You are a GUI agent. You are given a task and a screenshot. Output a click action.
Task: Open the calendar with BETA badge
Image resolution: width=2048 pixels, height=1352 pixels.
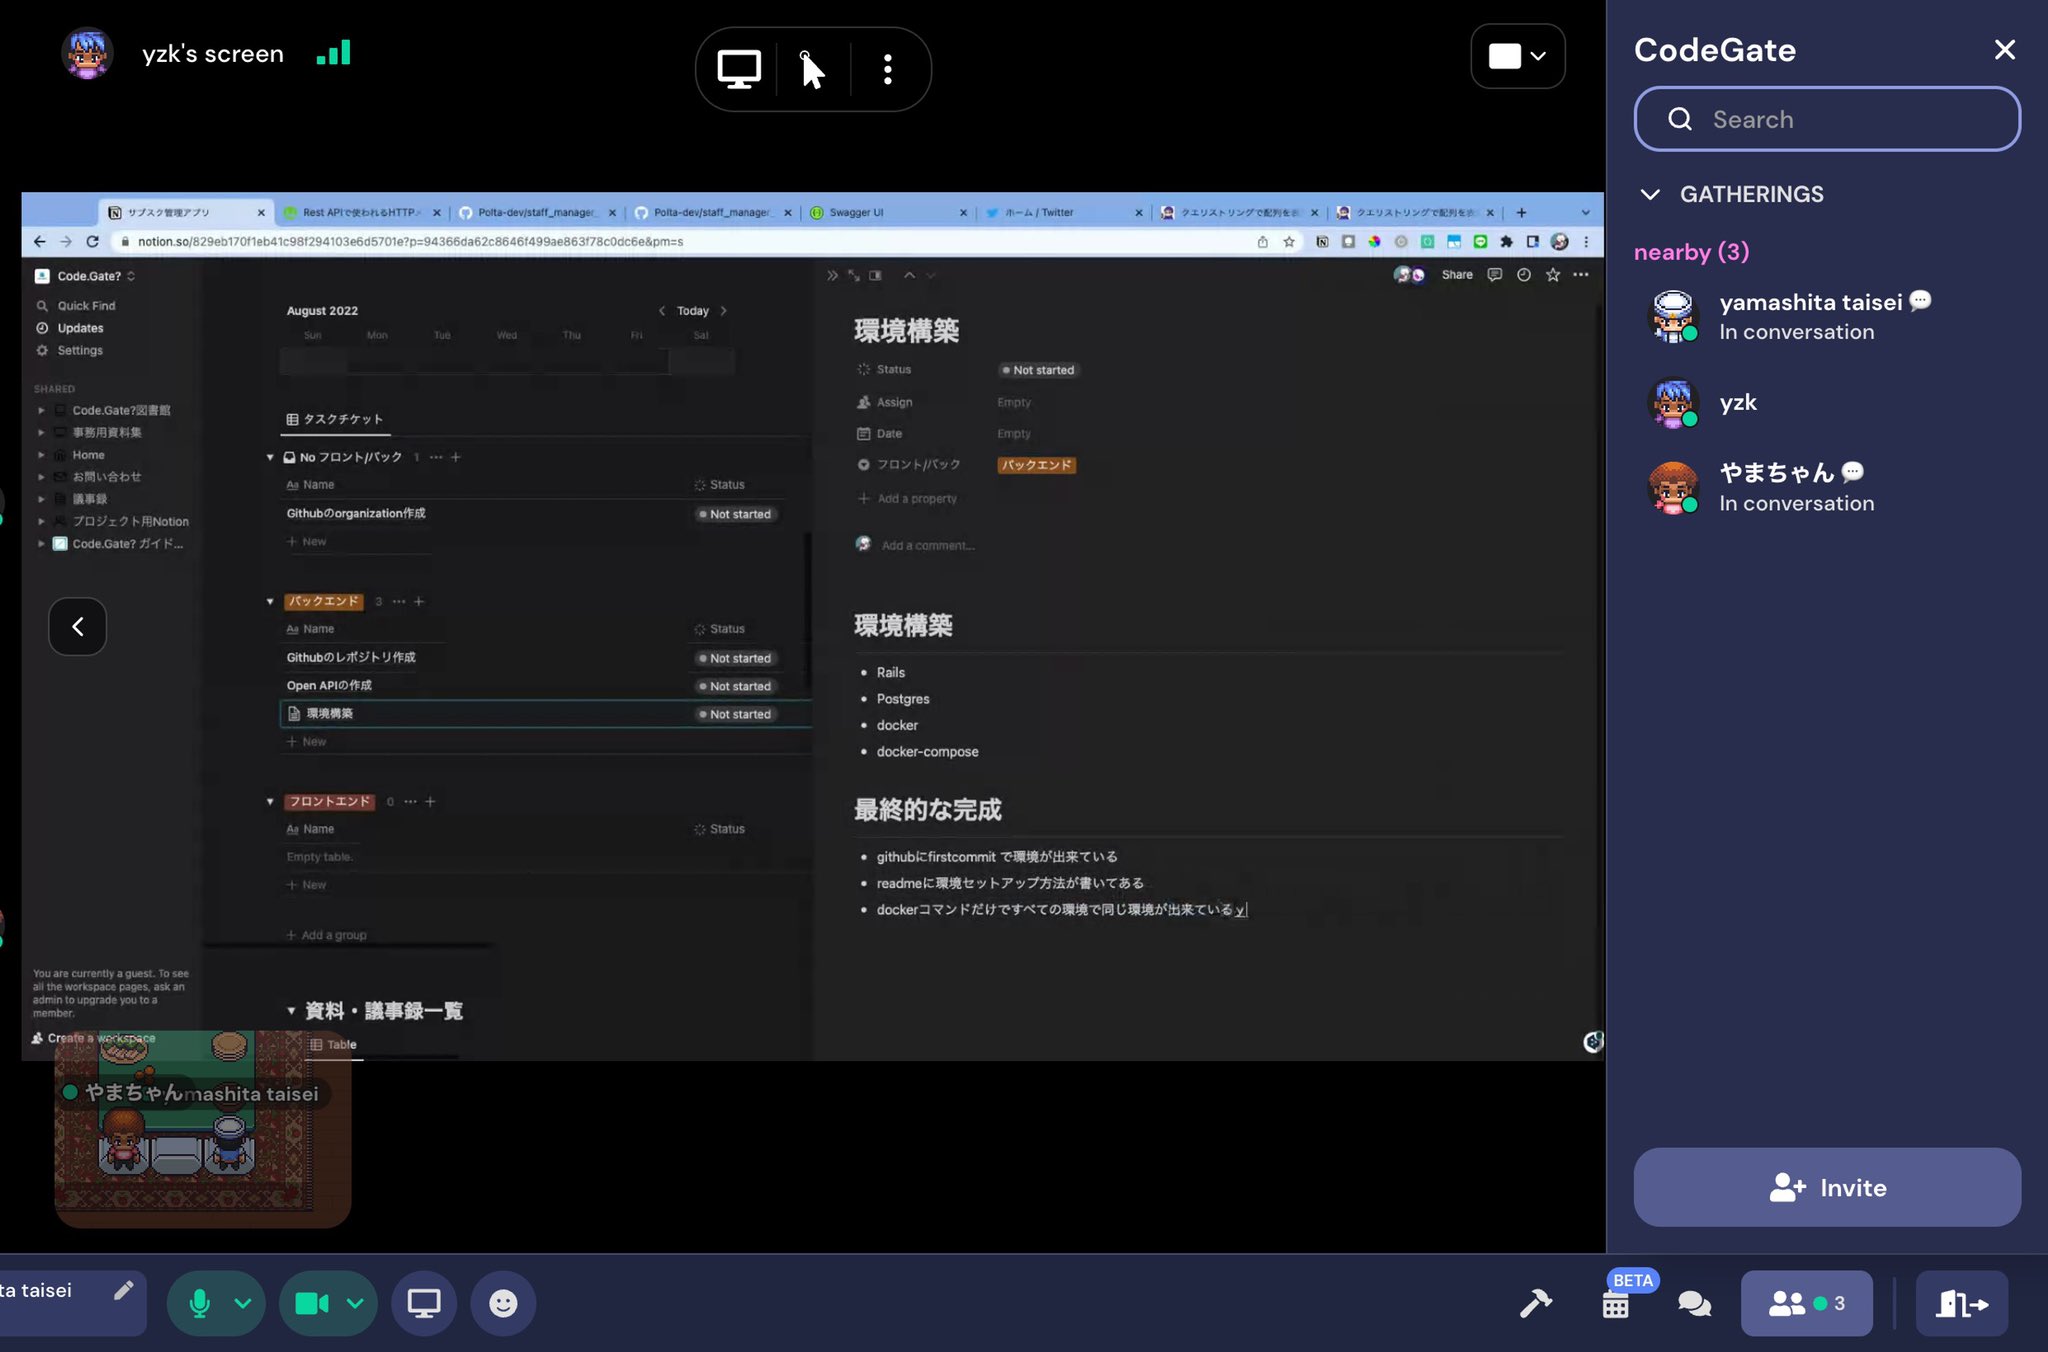tap(1615, 1305)
